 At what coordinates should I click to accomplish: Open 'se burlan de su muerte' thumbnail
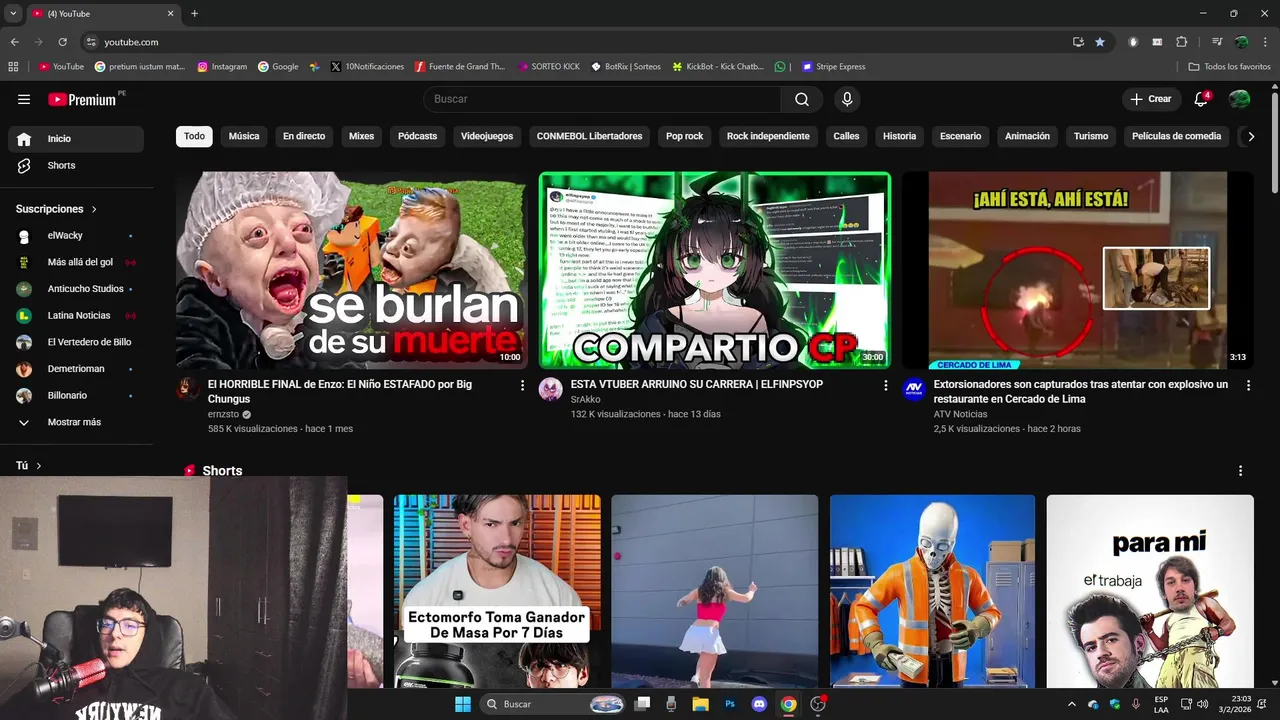[x=351, y=270]
